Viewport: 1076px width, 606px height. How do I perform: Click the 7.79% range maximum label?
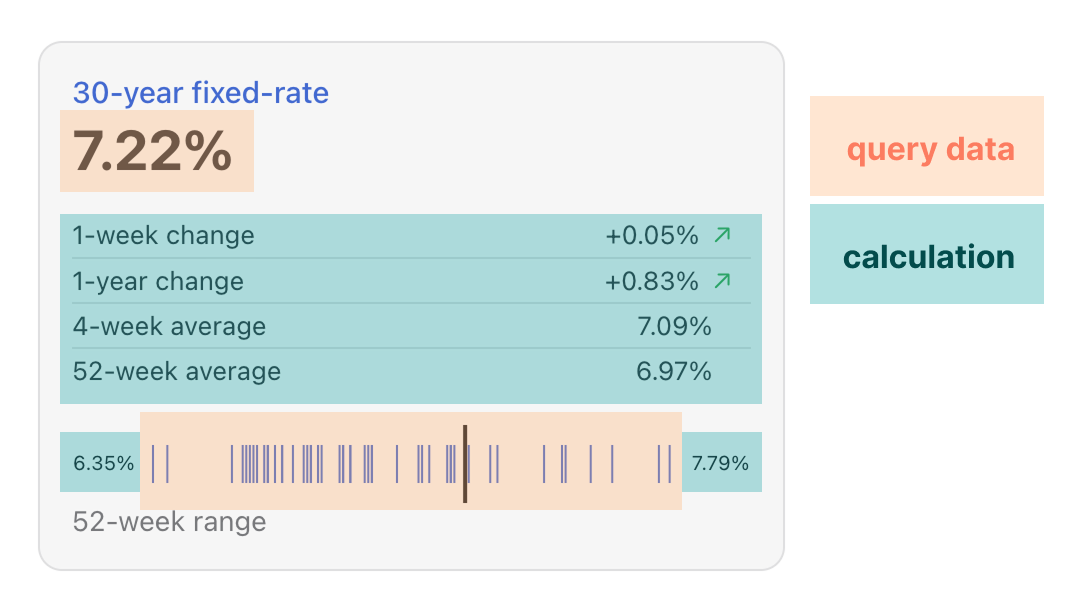[x=720, y=463]
